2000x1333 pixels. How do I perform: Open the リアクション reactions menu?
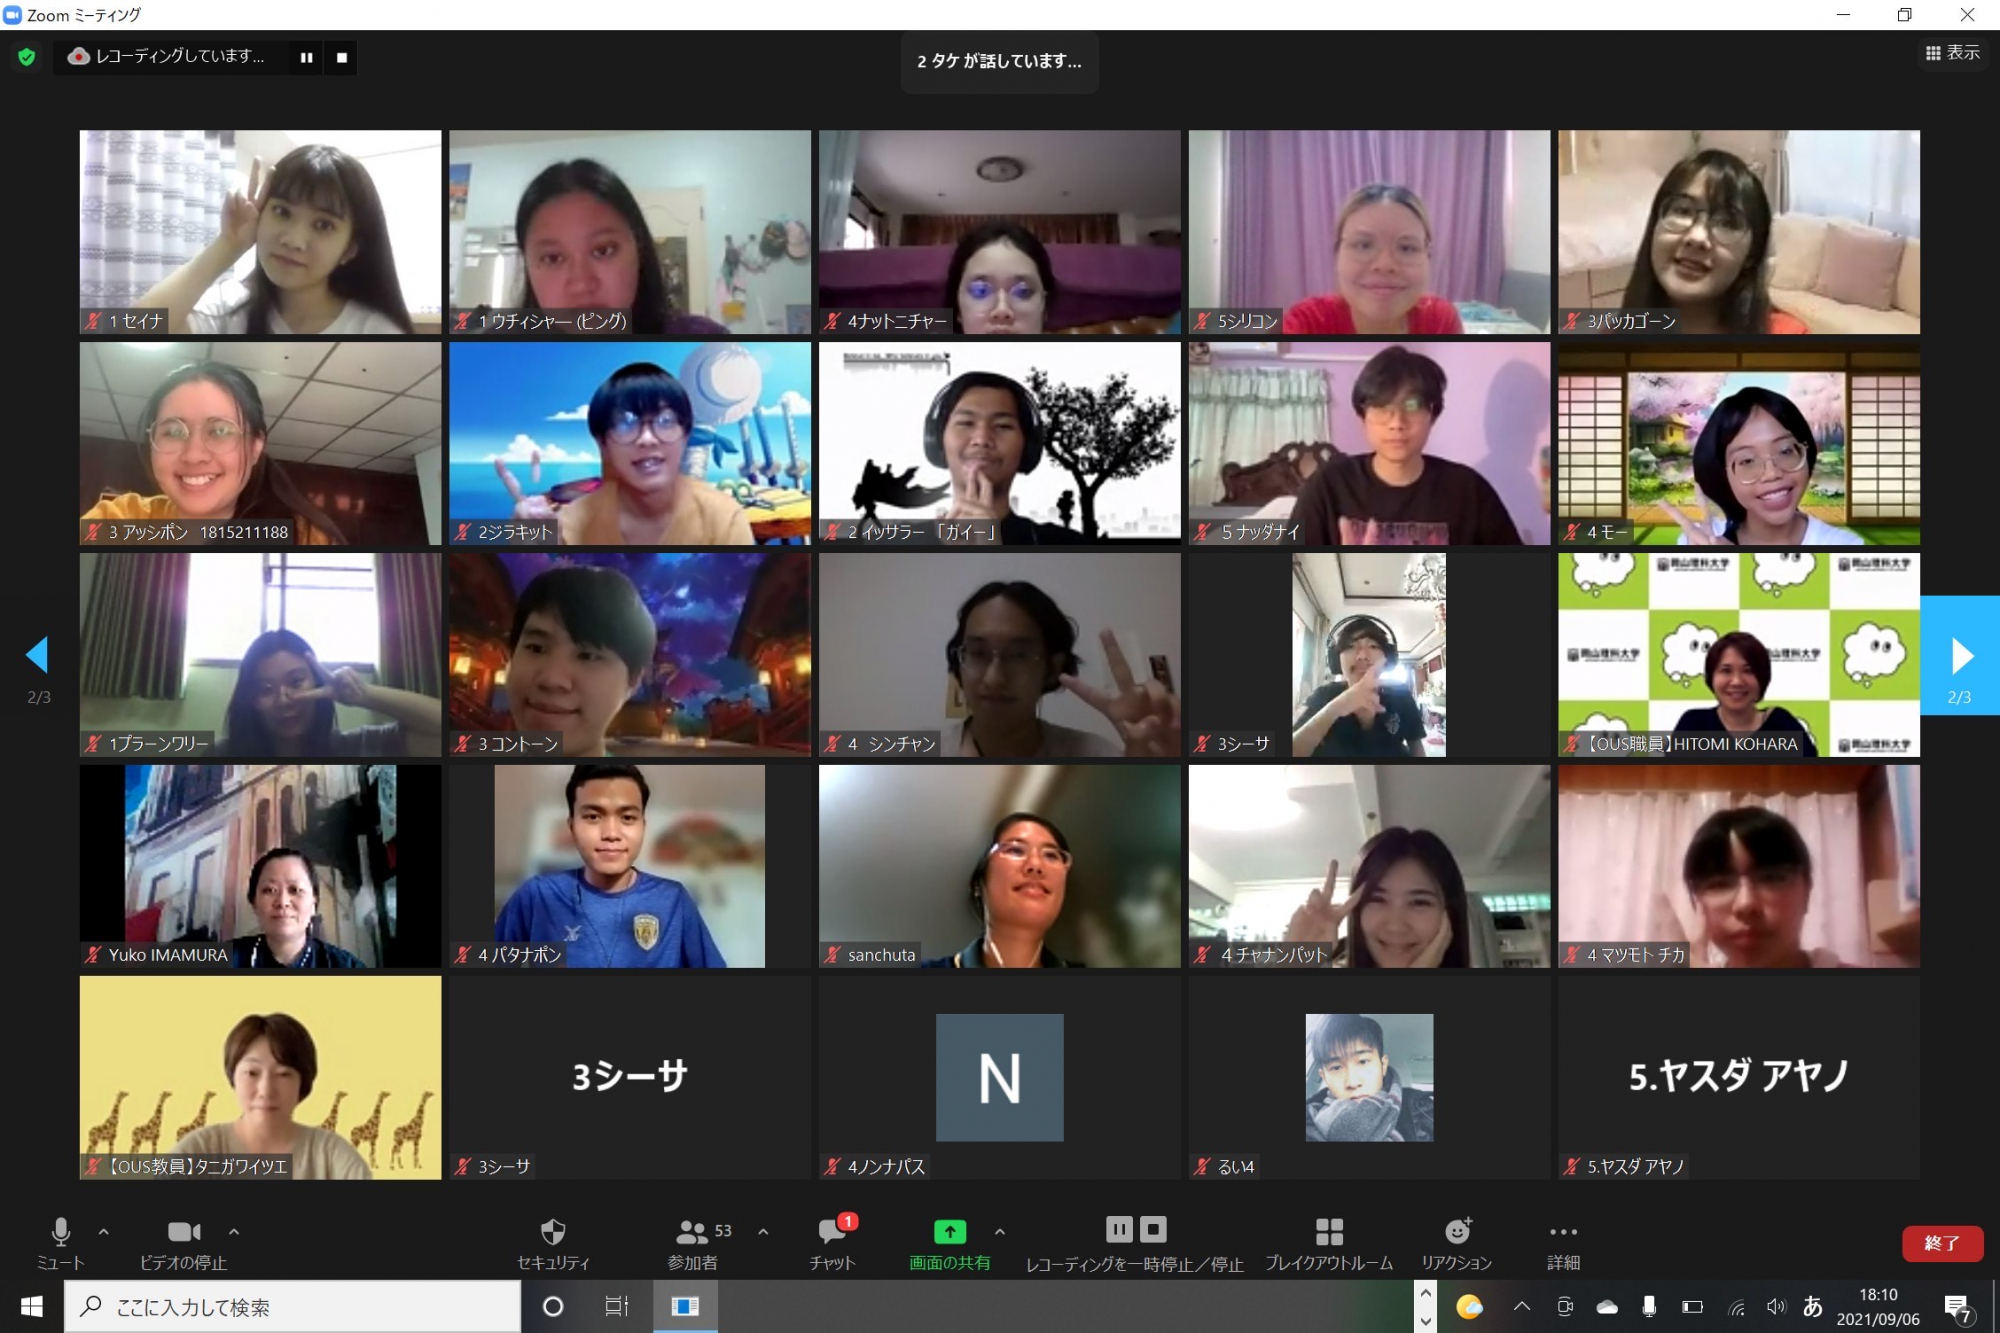(1457, 1243)
